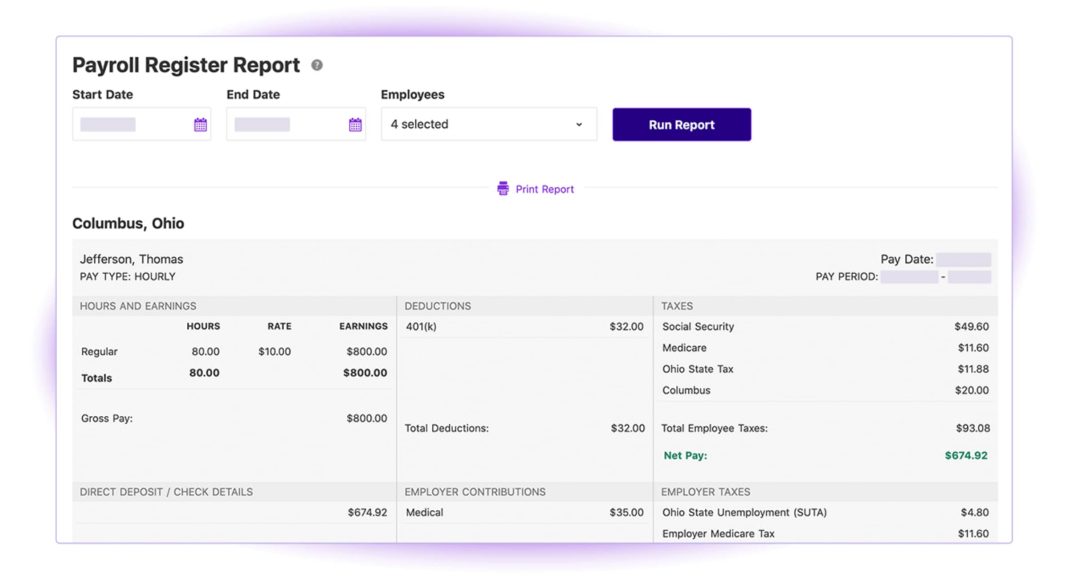Screen dimensions: 1068x579
Task: Expand the Employees dropdown showing 4 selected
Action: coord(488,124)
